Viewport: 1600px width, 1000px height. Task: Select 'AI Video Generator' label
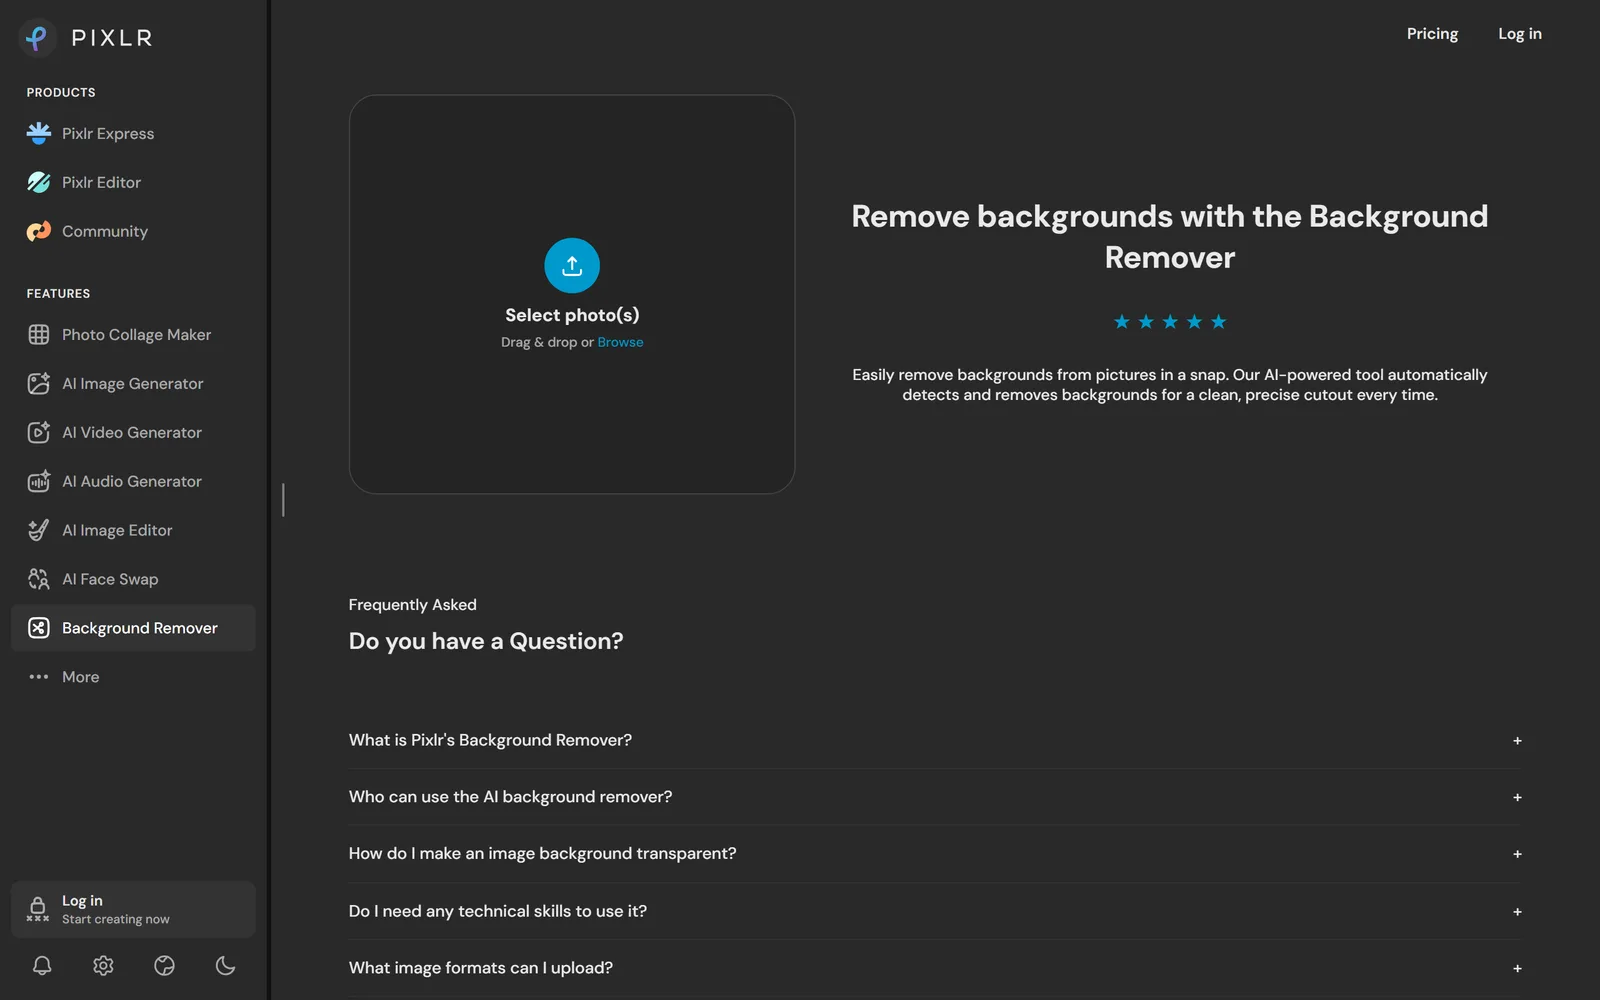(x=132, y=432)
